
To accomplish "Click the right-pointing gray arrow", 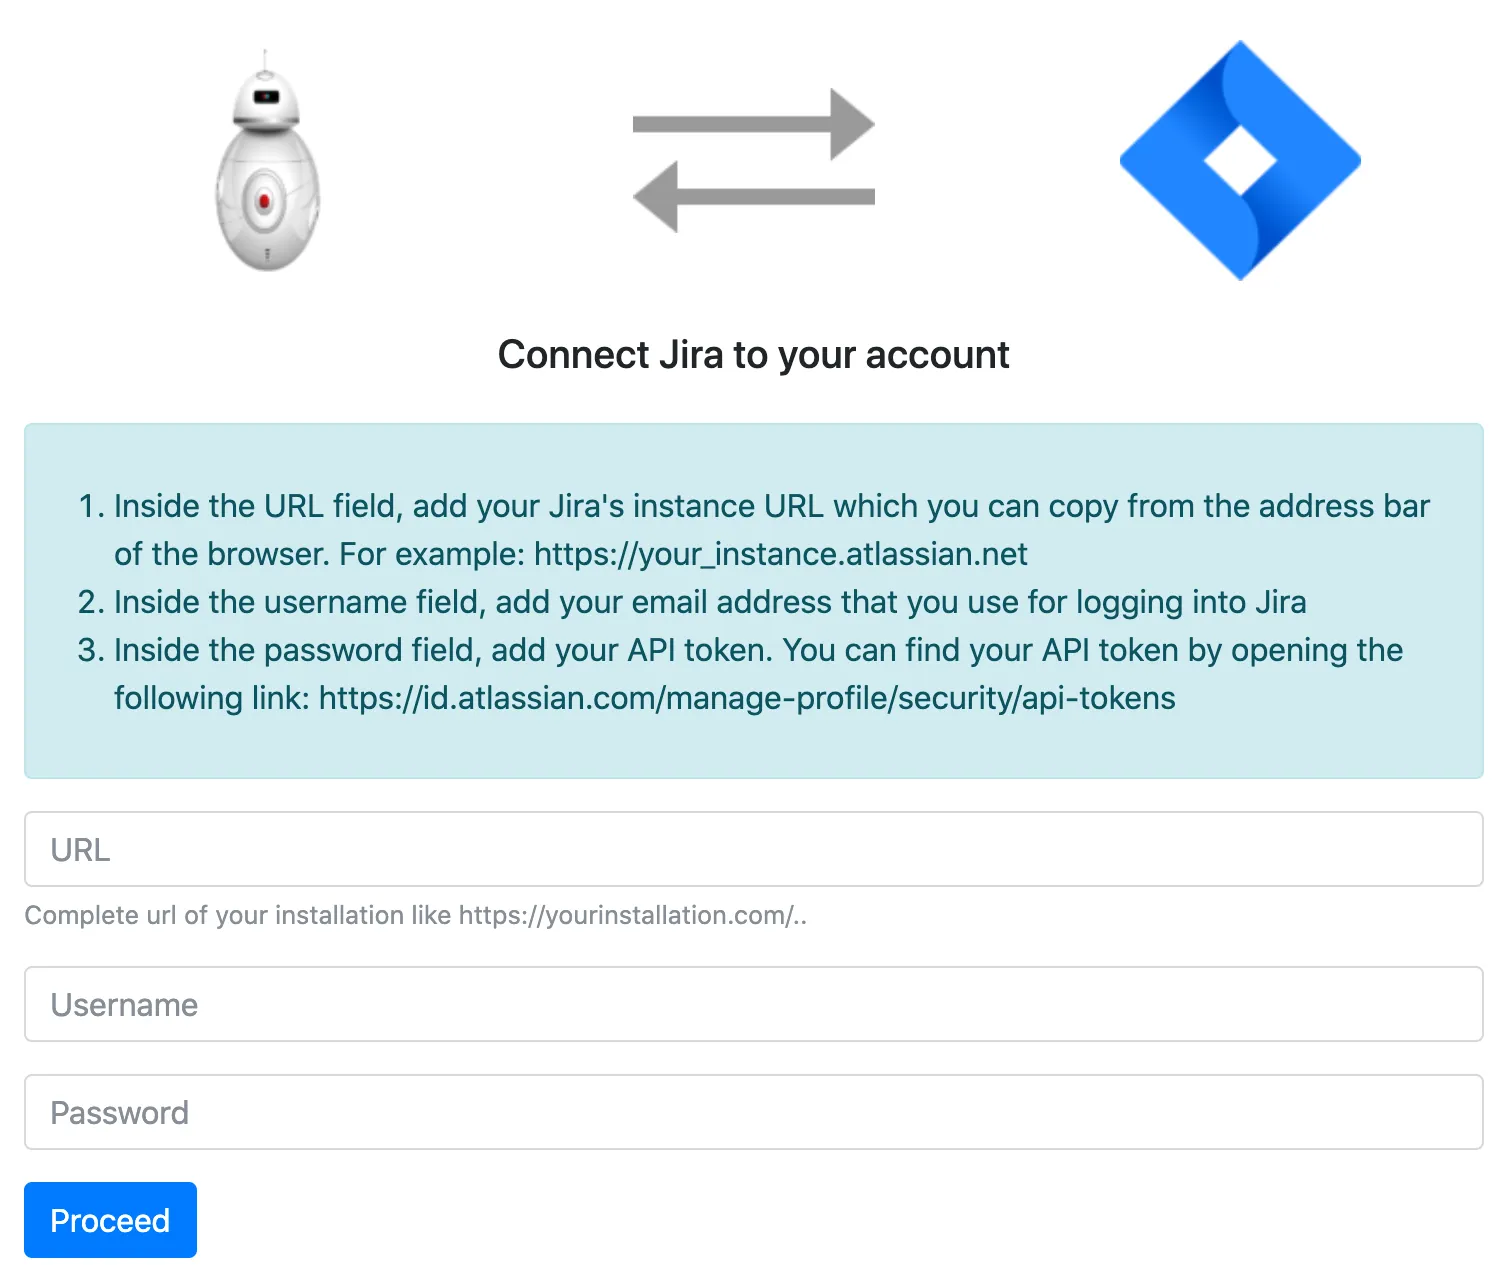I will pos(754,124).
